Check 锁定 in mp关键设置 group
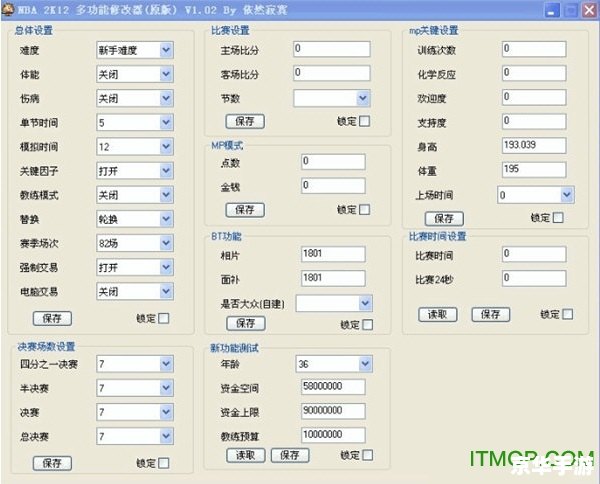Viewport: 600px width, 484px height. click(558, 218)
